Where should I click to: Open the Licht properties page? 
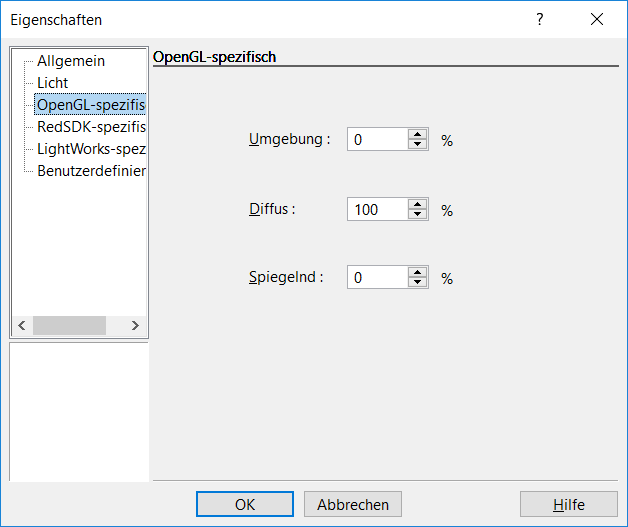click(52, 83)
